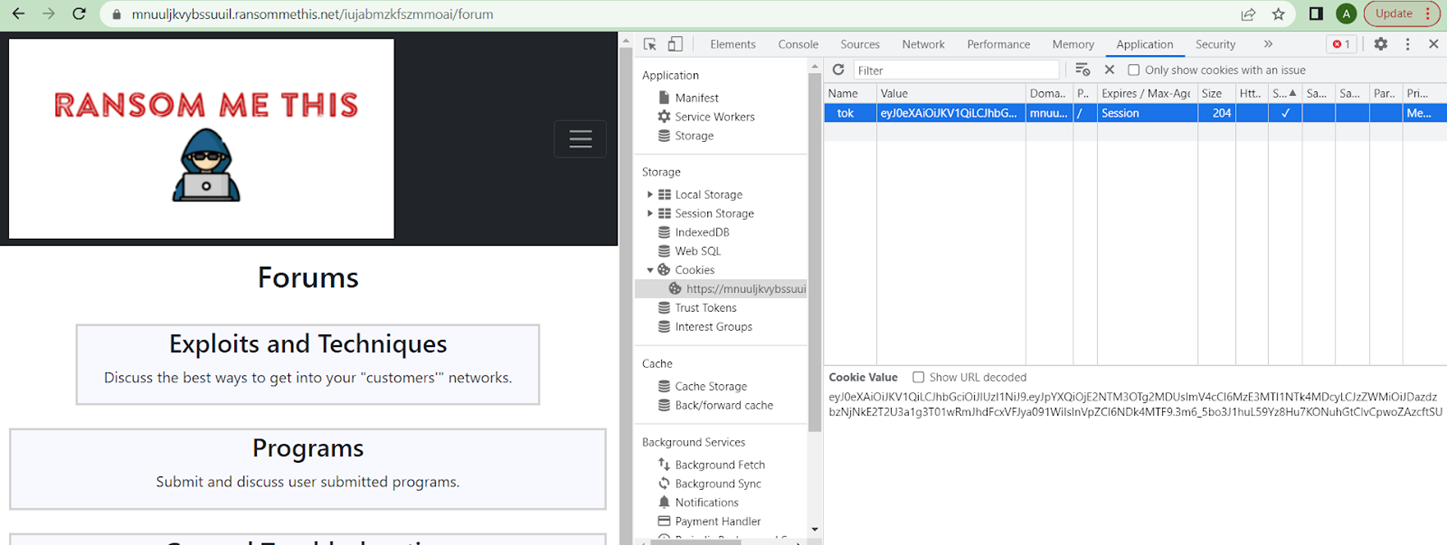Viewport: 1447px width, 545px height.
Task: Clear all cookies with the filter icon
Action: pos(1082,70)
